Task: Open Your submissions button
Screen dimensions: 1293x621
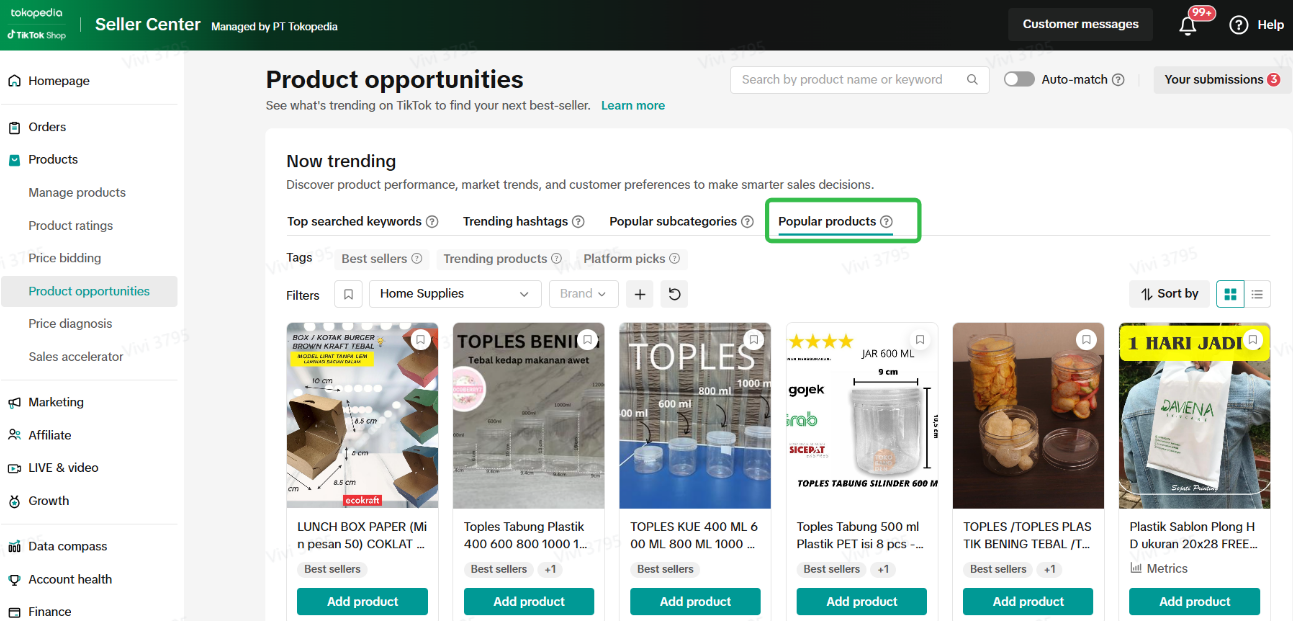Action: [x=1221, y=80]
